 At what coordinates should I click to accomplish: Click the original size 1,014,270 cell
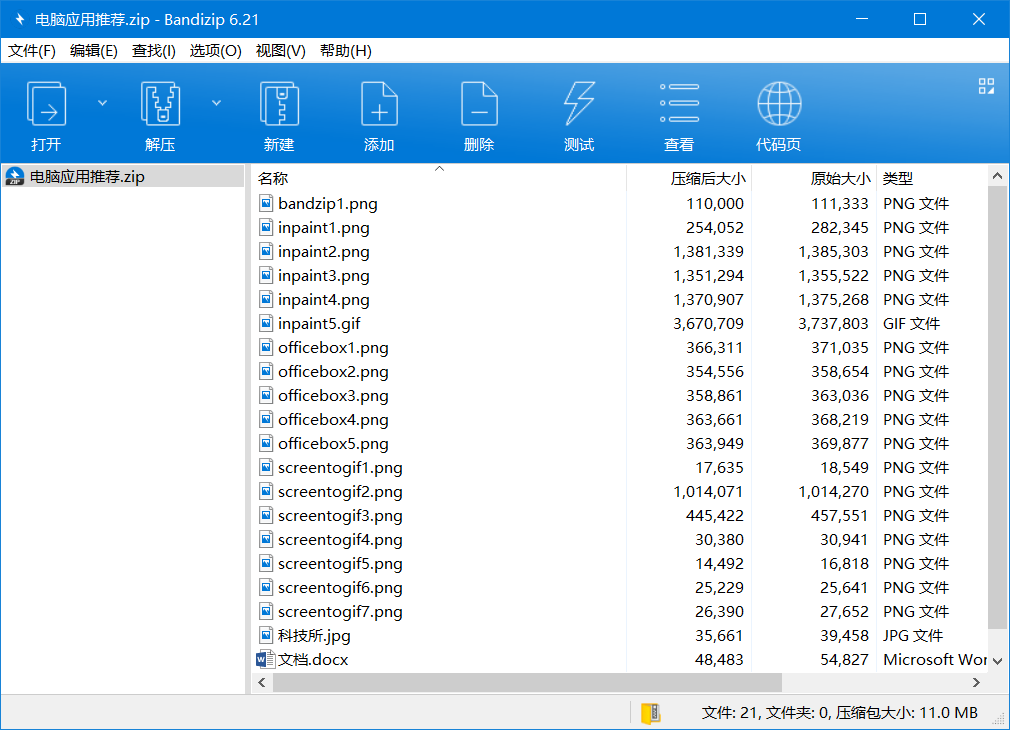[x=834, y=492]
